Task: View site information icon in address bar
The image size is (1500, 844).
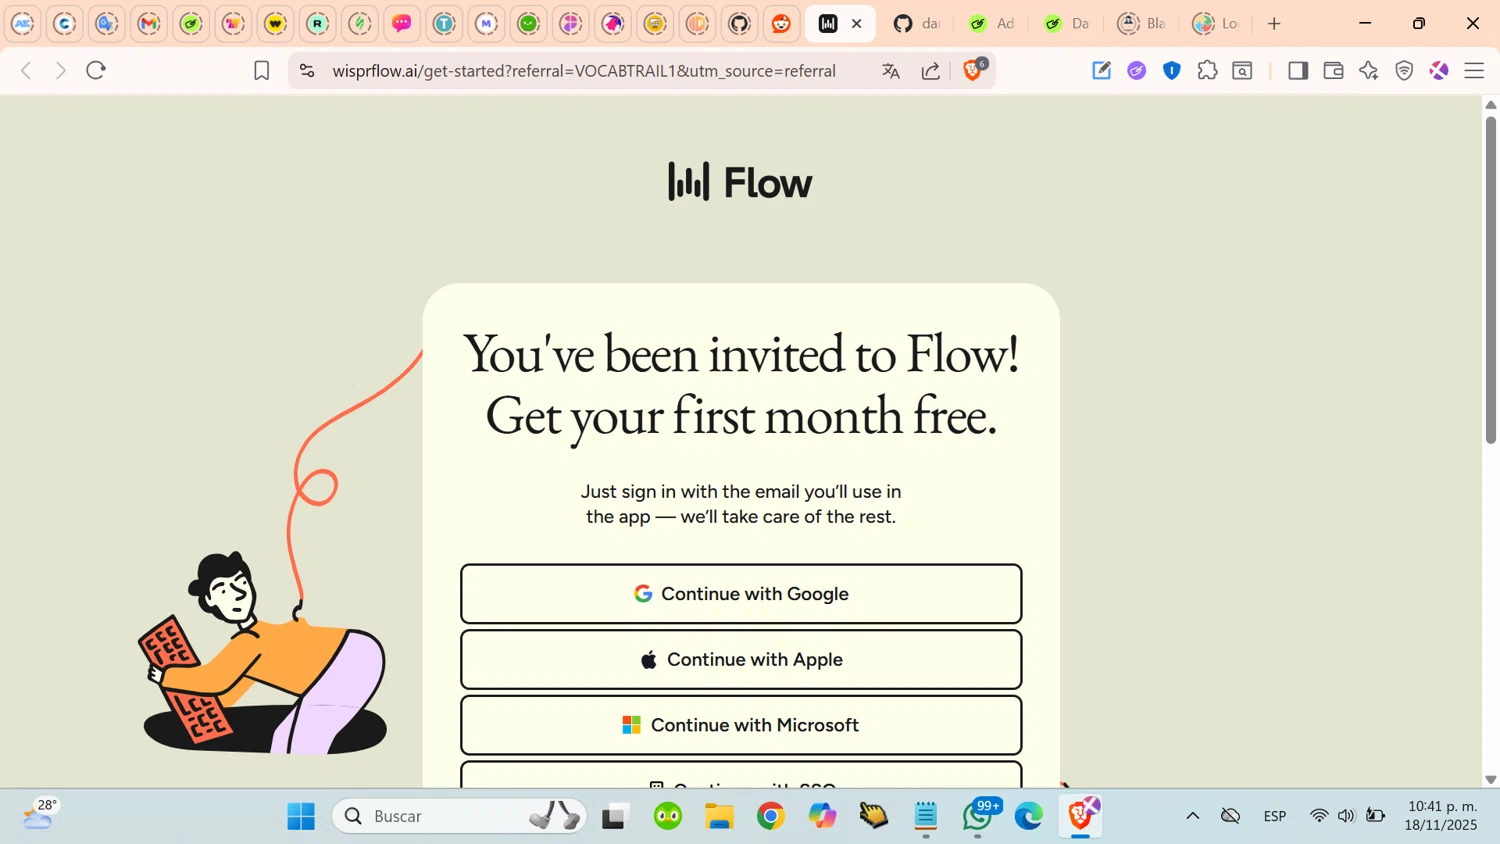Action: coord(307,70)
